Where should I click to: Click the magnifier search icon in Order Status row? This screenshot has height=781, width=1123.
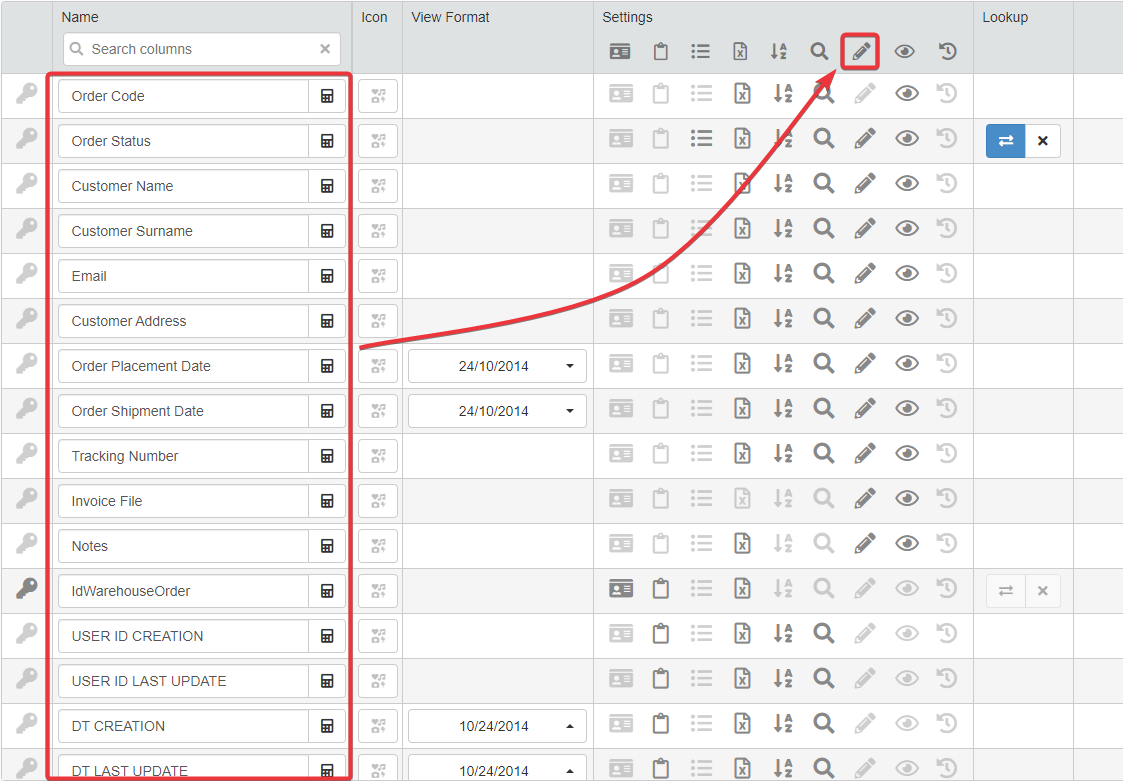(823, 139)
